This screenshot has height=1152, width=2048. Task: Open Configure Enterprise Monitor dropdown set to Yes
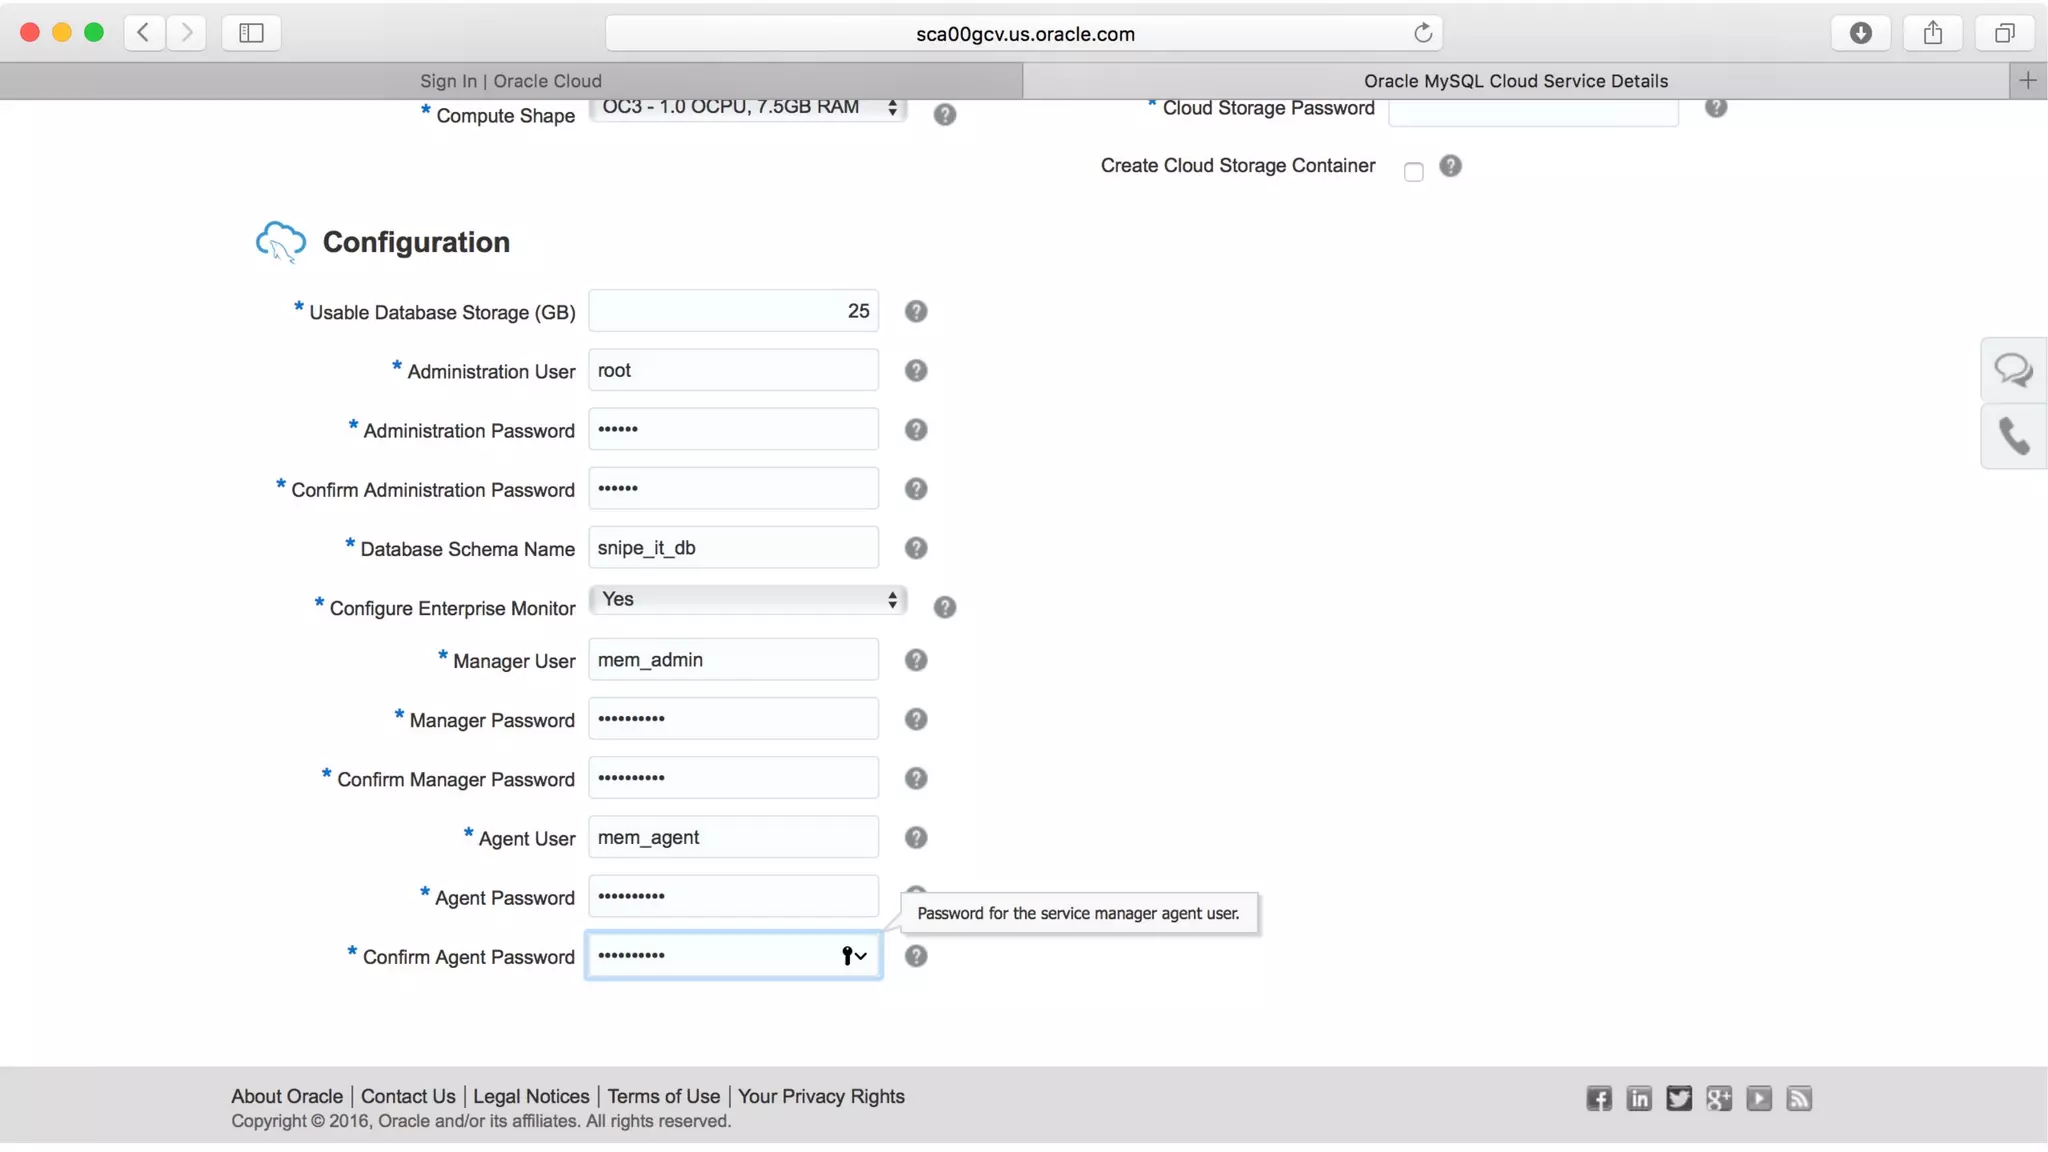click(747, 599)
